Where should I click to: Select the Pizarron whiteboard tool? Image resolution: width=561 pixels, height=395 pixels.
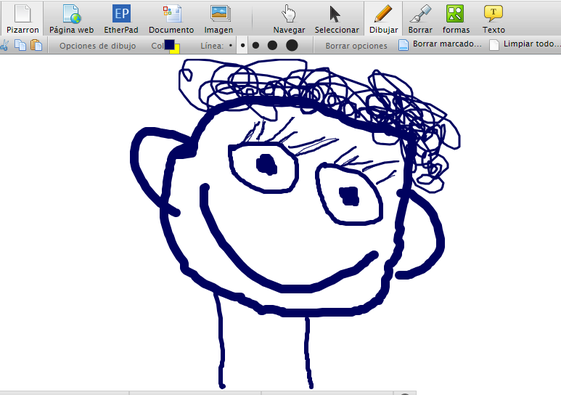coord(23,19)
